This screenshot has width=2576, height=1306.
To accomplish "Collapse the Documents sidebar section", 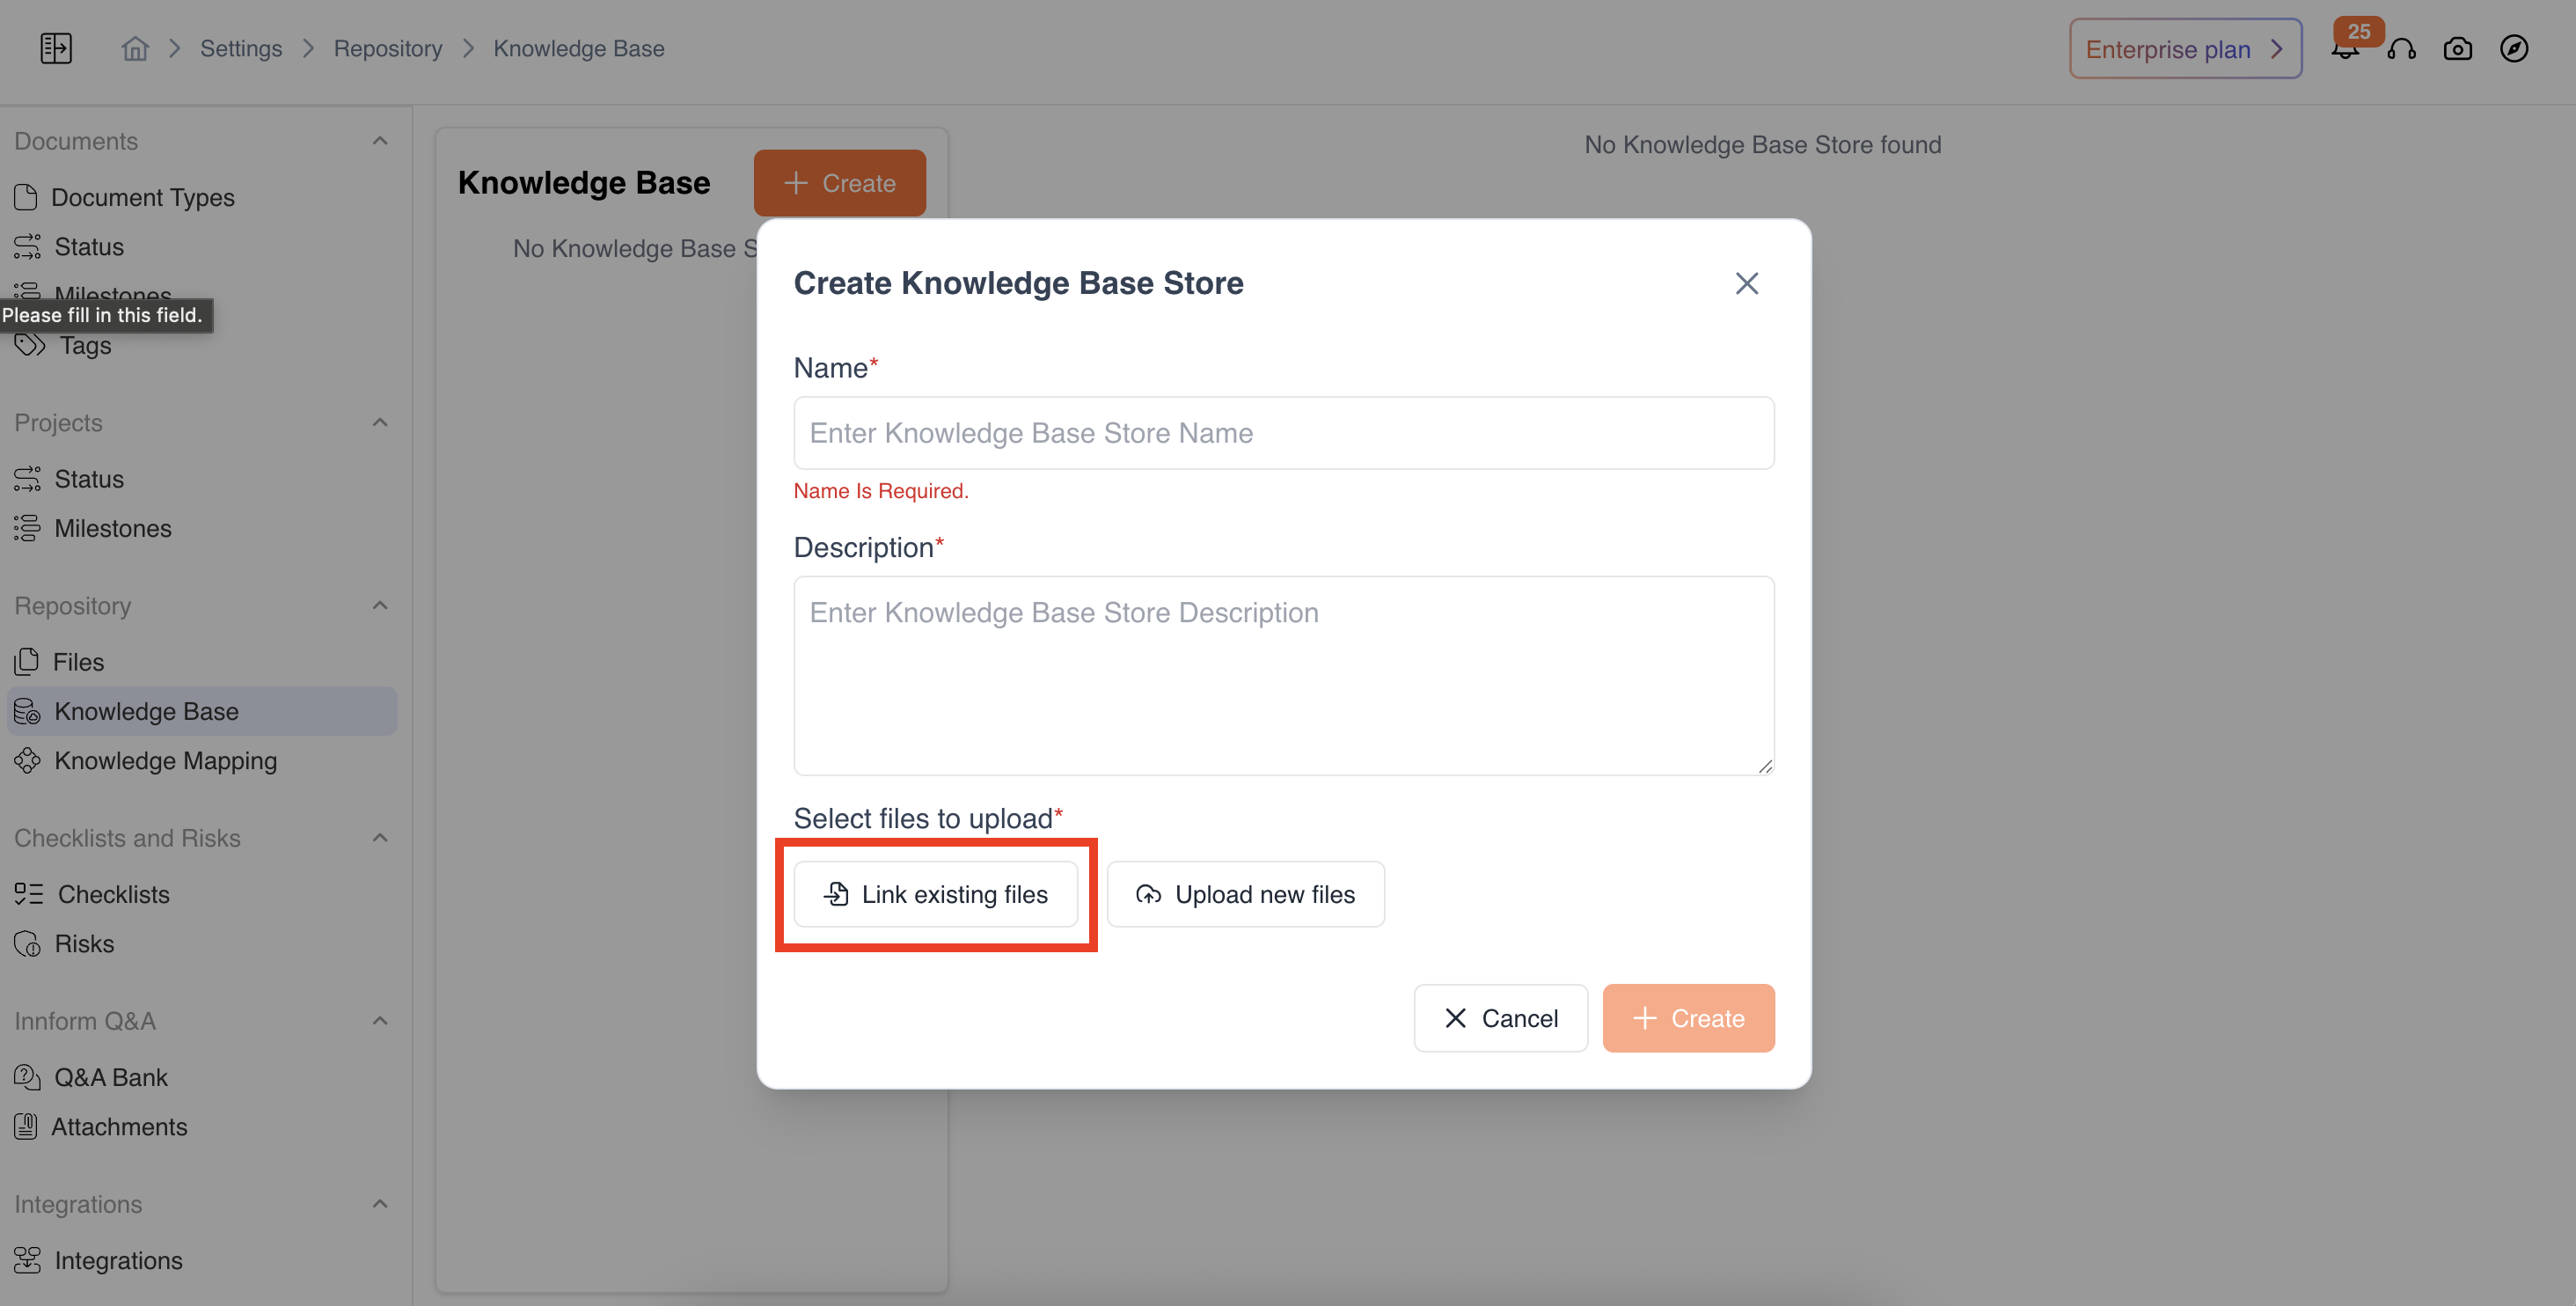I will tap(380, 141).
